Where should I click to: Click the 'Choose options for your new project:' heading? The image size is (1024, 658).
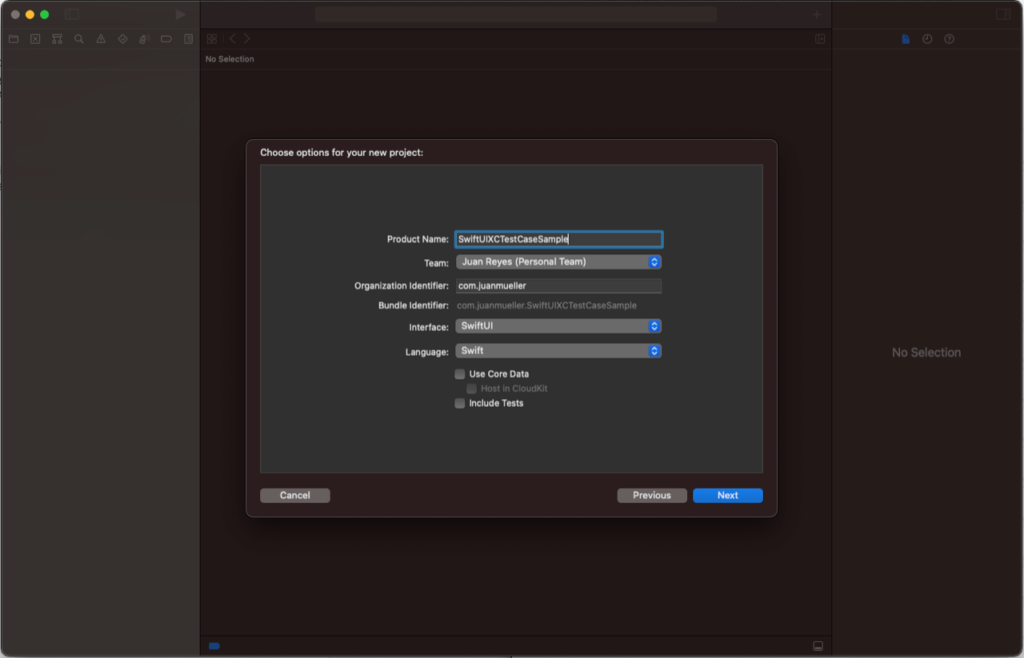(342, 152)
